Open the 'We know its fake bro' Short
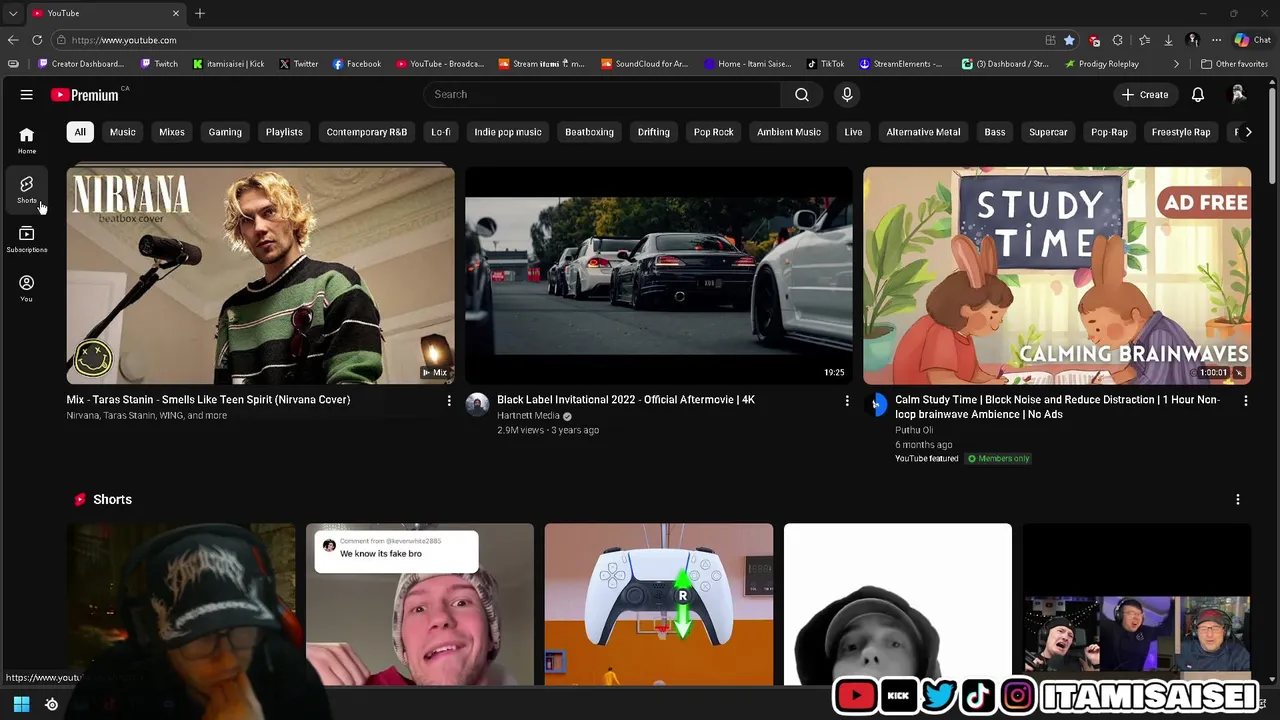 tap(420, 605)
